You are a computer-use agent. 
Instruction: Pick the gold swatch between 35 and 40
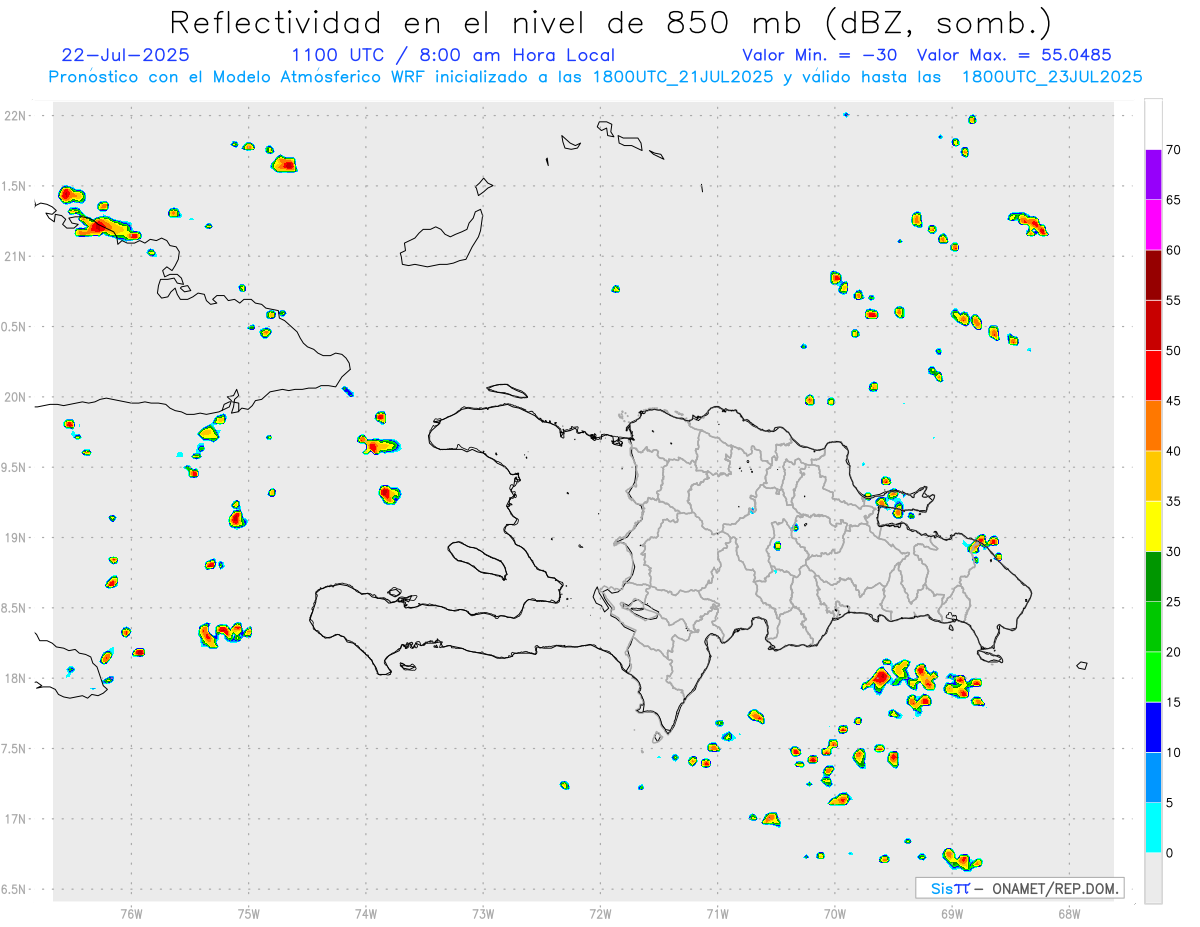click(1153, 476)
